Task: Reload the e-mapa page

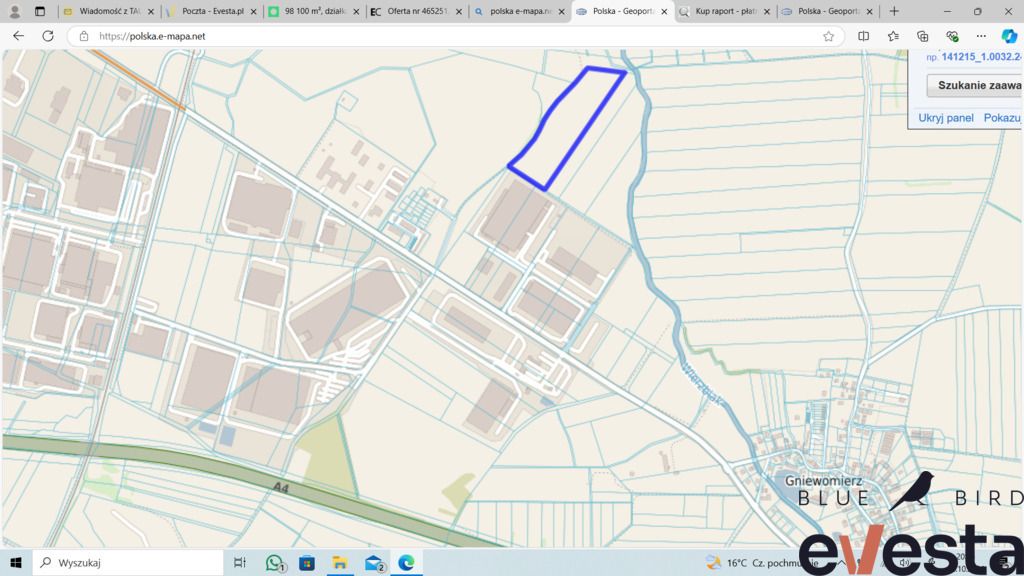Action: click(x=48, y=36)
